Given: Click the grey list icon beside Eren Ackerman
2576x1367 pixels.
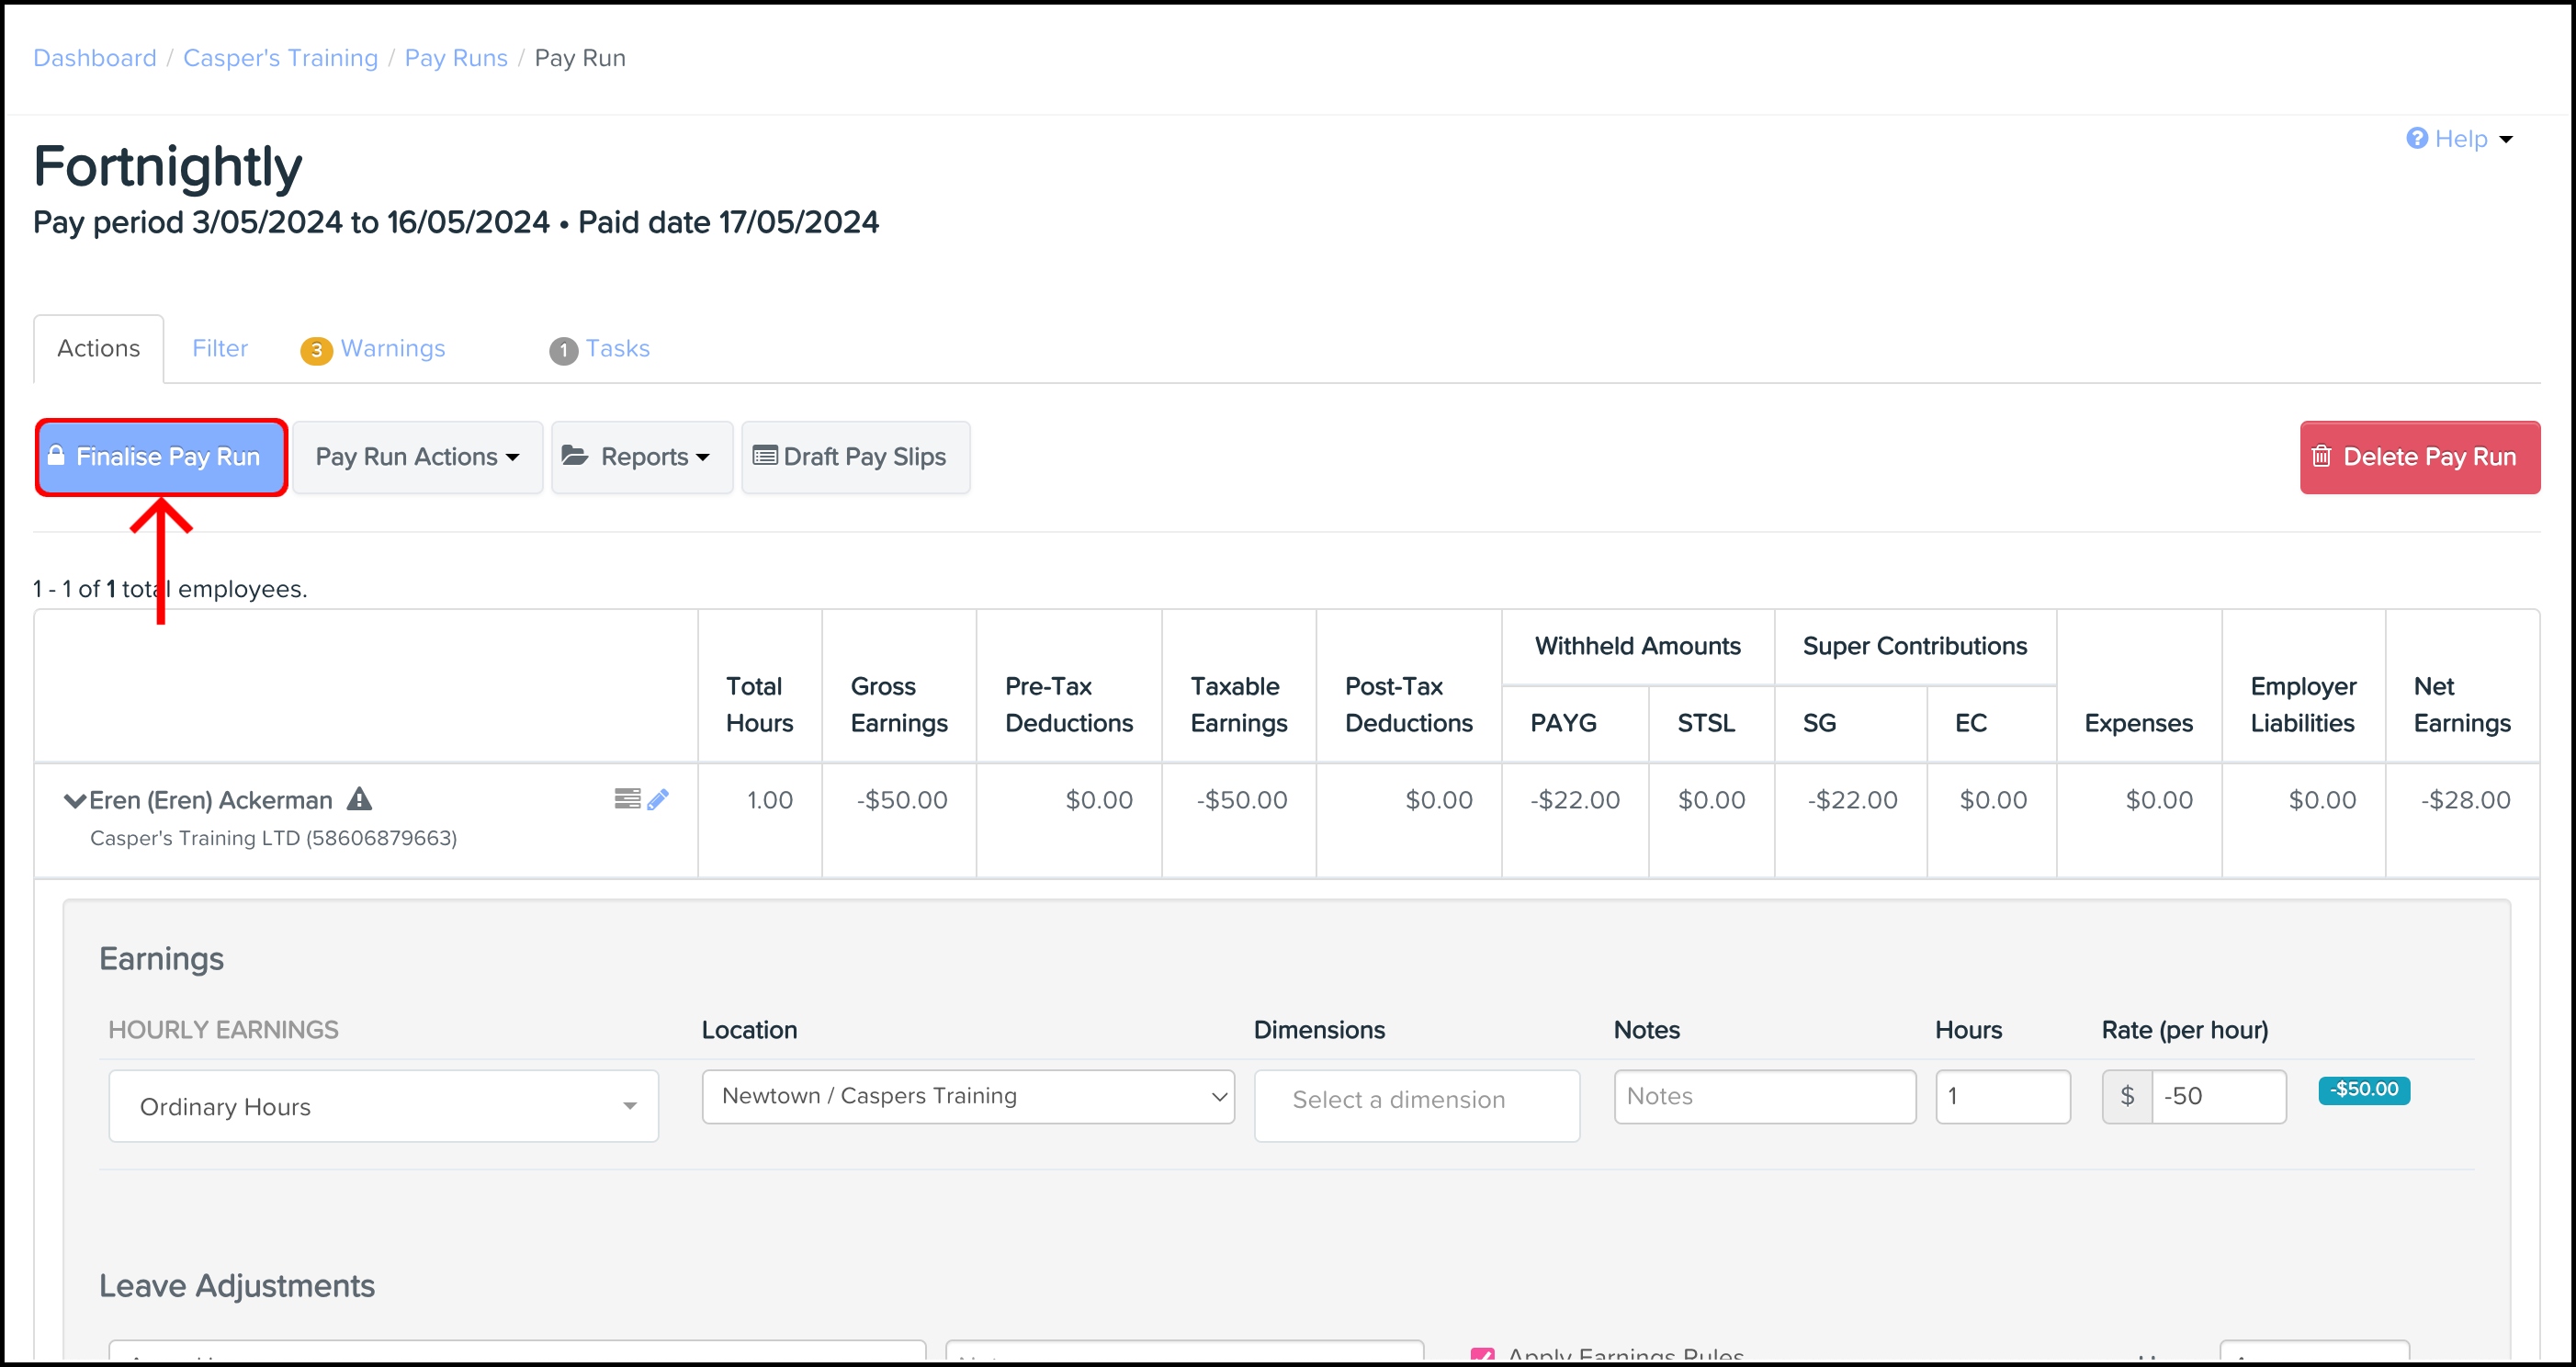Looking at the screenshot, I should [x=627, y=798].
